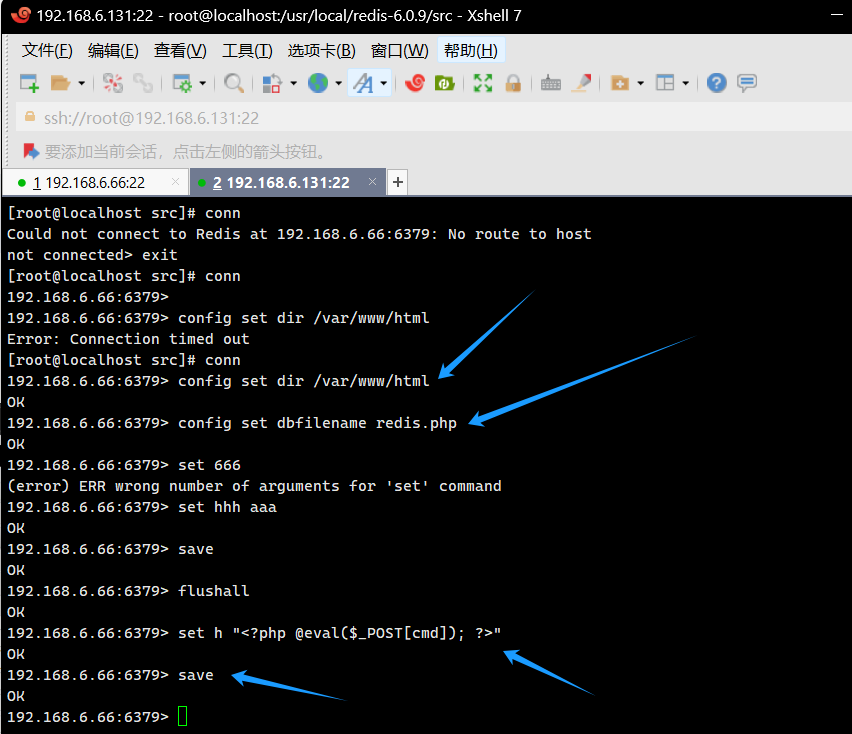Image resolution: width=852 pixels, height=734 pixels.
Task: Expand the Open Session dropdown arrow
Action: (x=82, y=83)
